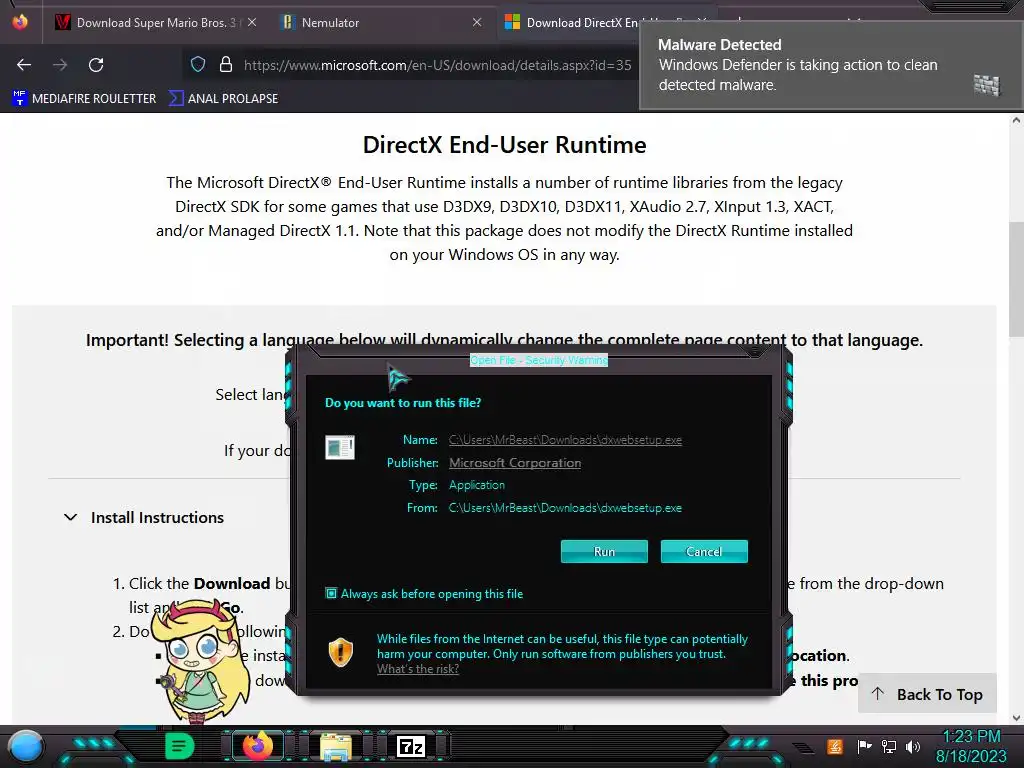Image resolution: width=1024 pixels, height=768 pixels.
Task: Click the scrollbar down arrow
Action: point(1016,718)
